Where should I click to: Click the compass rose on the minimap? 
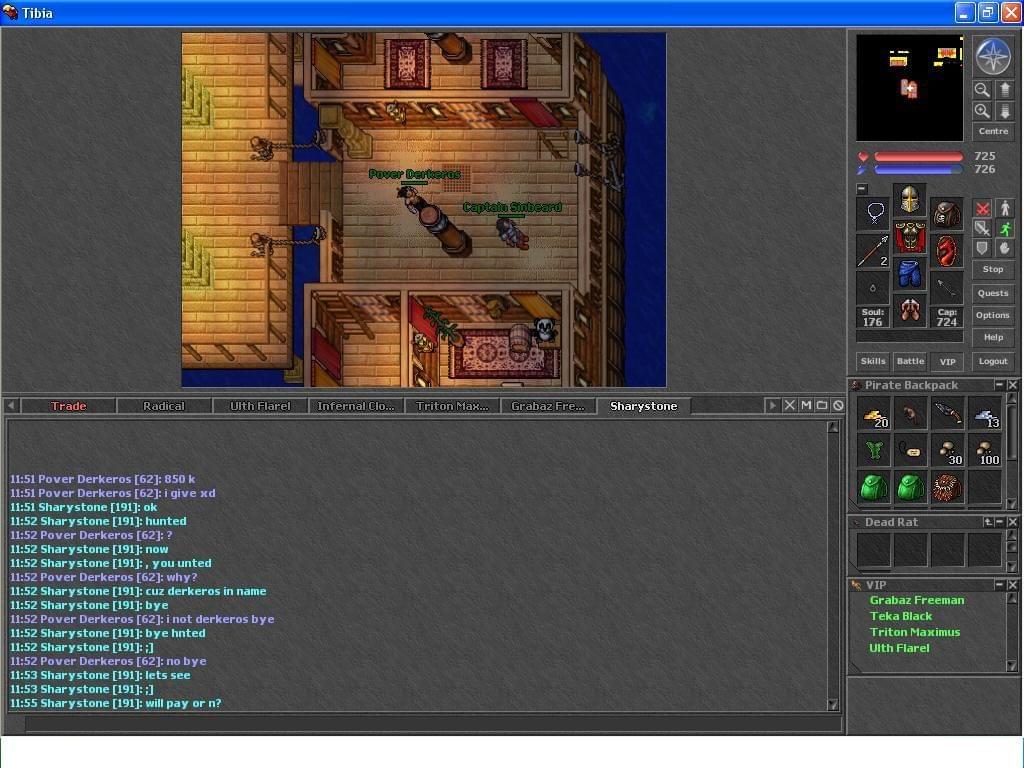click(x=993, y=56)
